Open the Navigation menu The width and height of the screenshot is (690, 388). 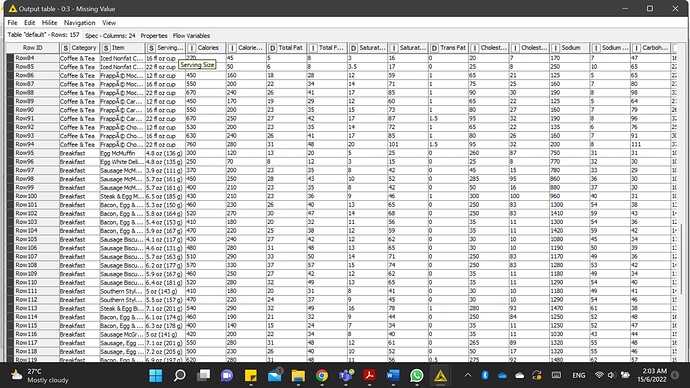pyautogui.click(x=79, y=22)
